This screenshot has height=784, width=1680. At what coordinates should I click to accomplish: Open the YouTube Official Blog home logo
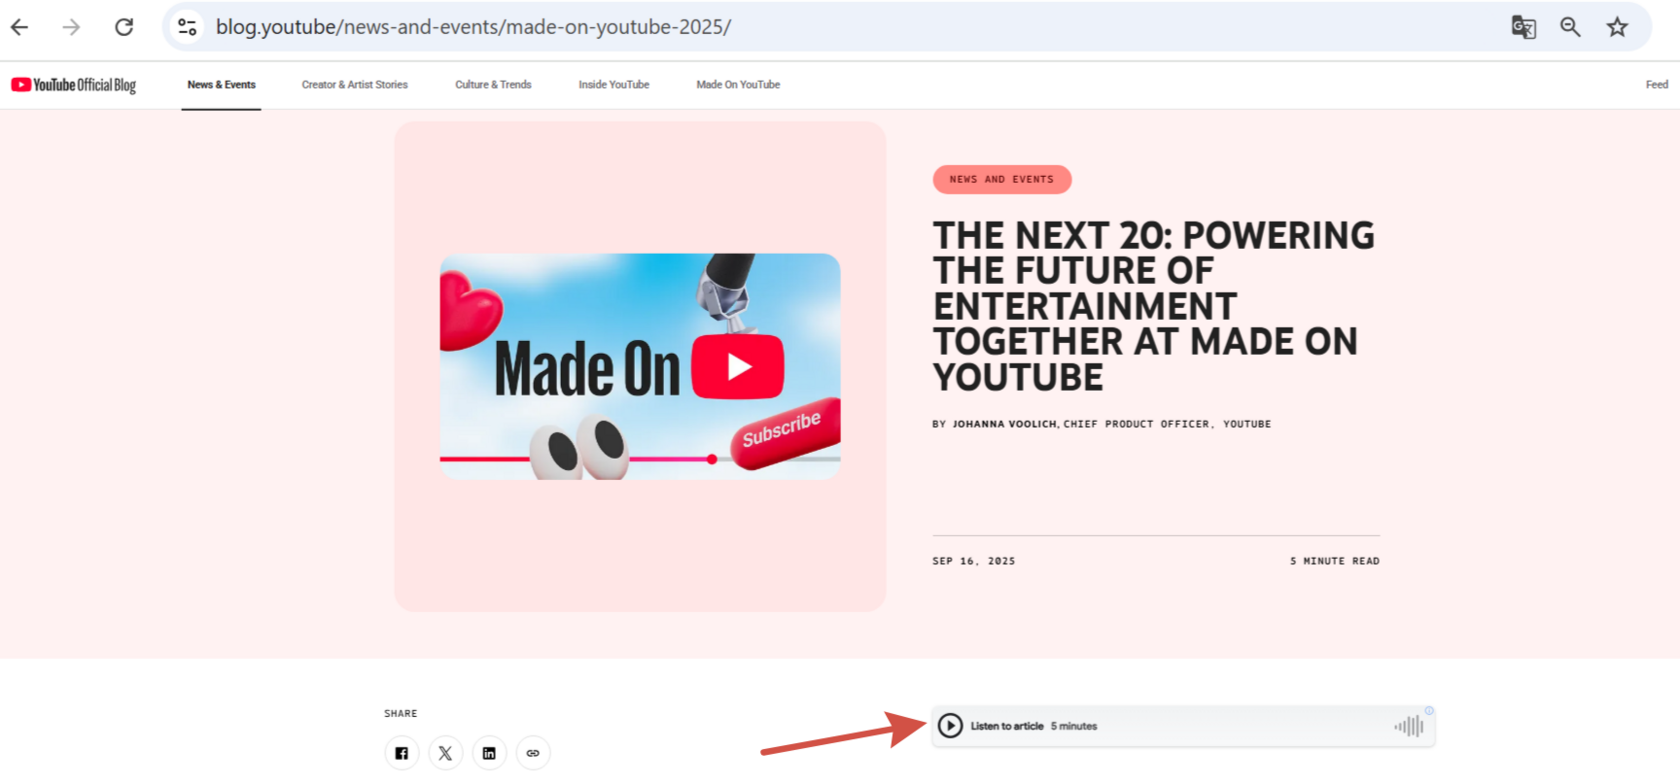74,85
